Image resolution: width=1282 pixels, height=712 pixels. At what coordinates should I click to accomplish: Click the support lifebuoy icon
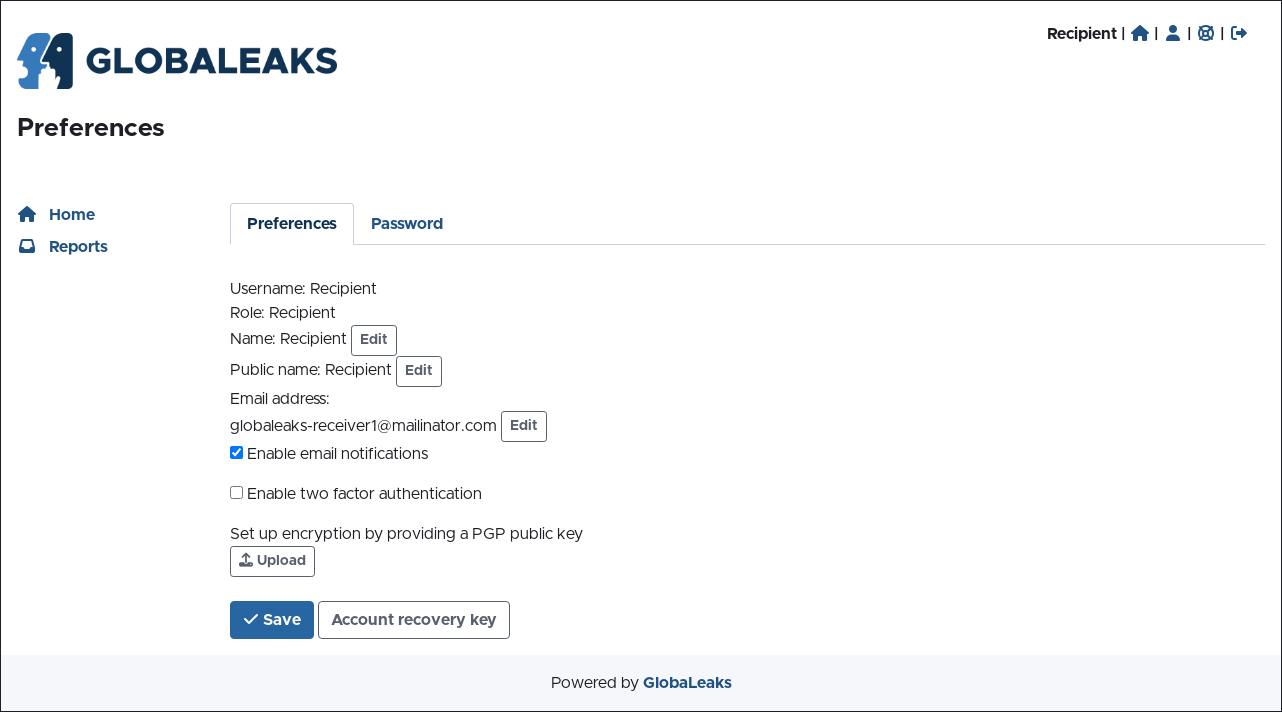(x=1206, y=33)
